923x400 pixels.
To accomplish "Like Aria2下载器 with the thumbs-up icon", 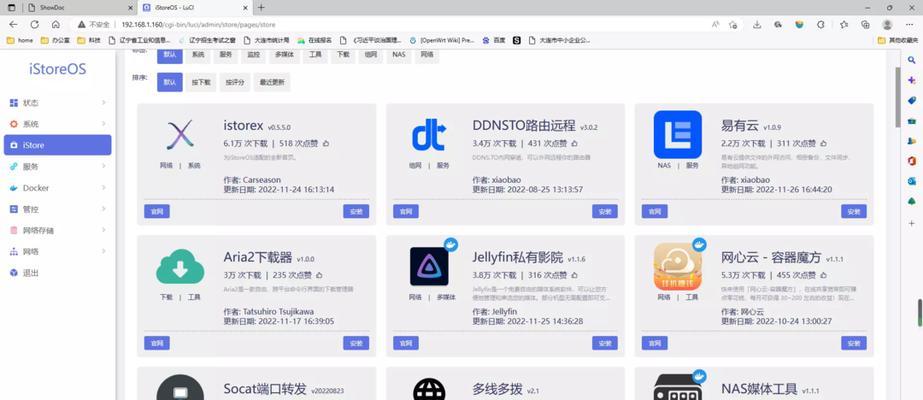I will pyautogui.click(x=319, y=275).
